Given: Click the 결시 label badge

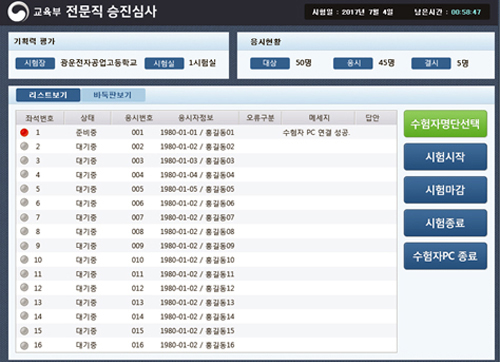Looking at the screenshot, I should [x=431, y=63].
